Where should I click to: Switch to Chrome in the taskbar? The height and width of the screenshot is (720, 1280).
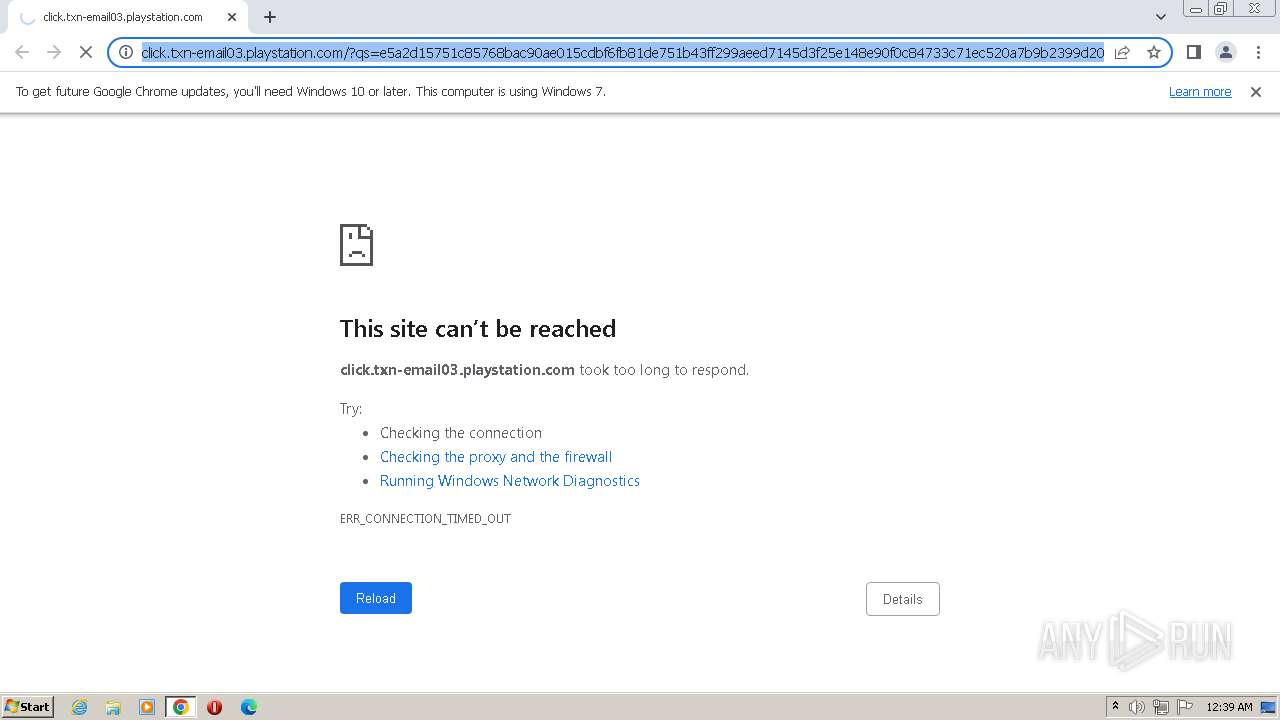point(181,707)
